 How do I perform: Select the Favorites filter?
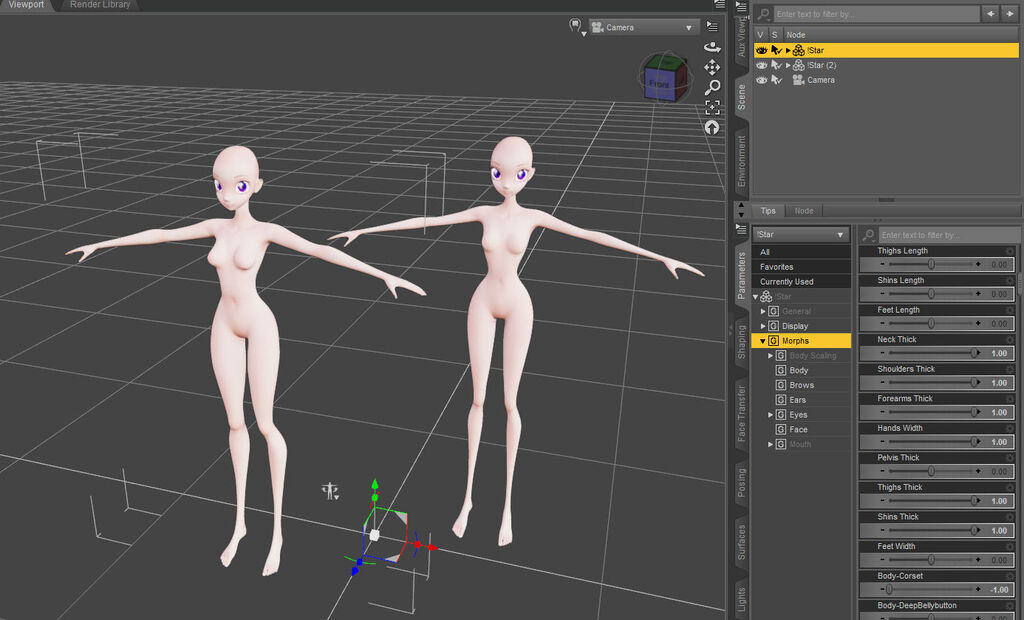(777, 267)
